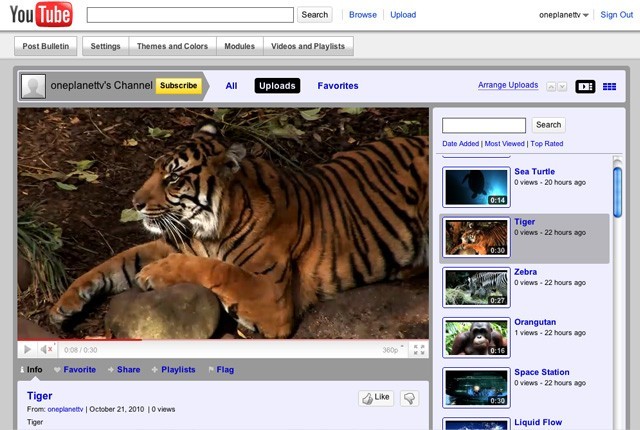Click the Sea Turtle title link
Viewport: 640px width, 430px height.
coord(534,171)
